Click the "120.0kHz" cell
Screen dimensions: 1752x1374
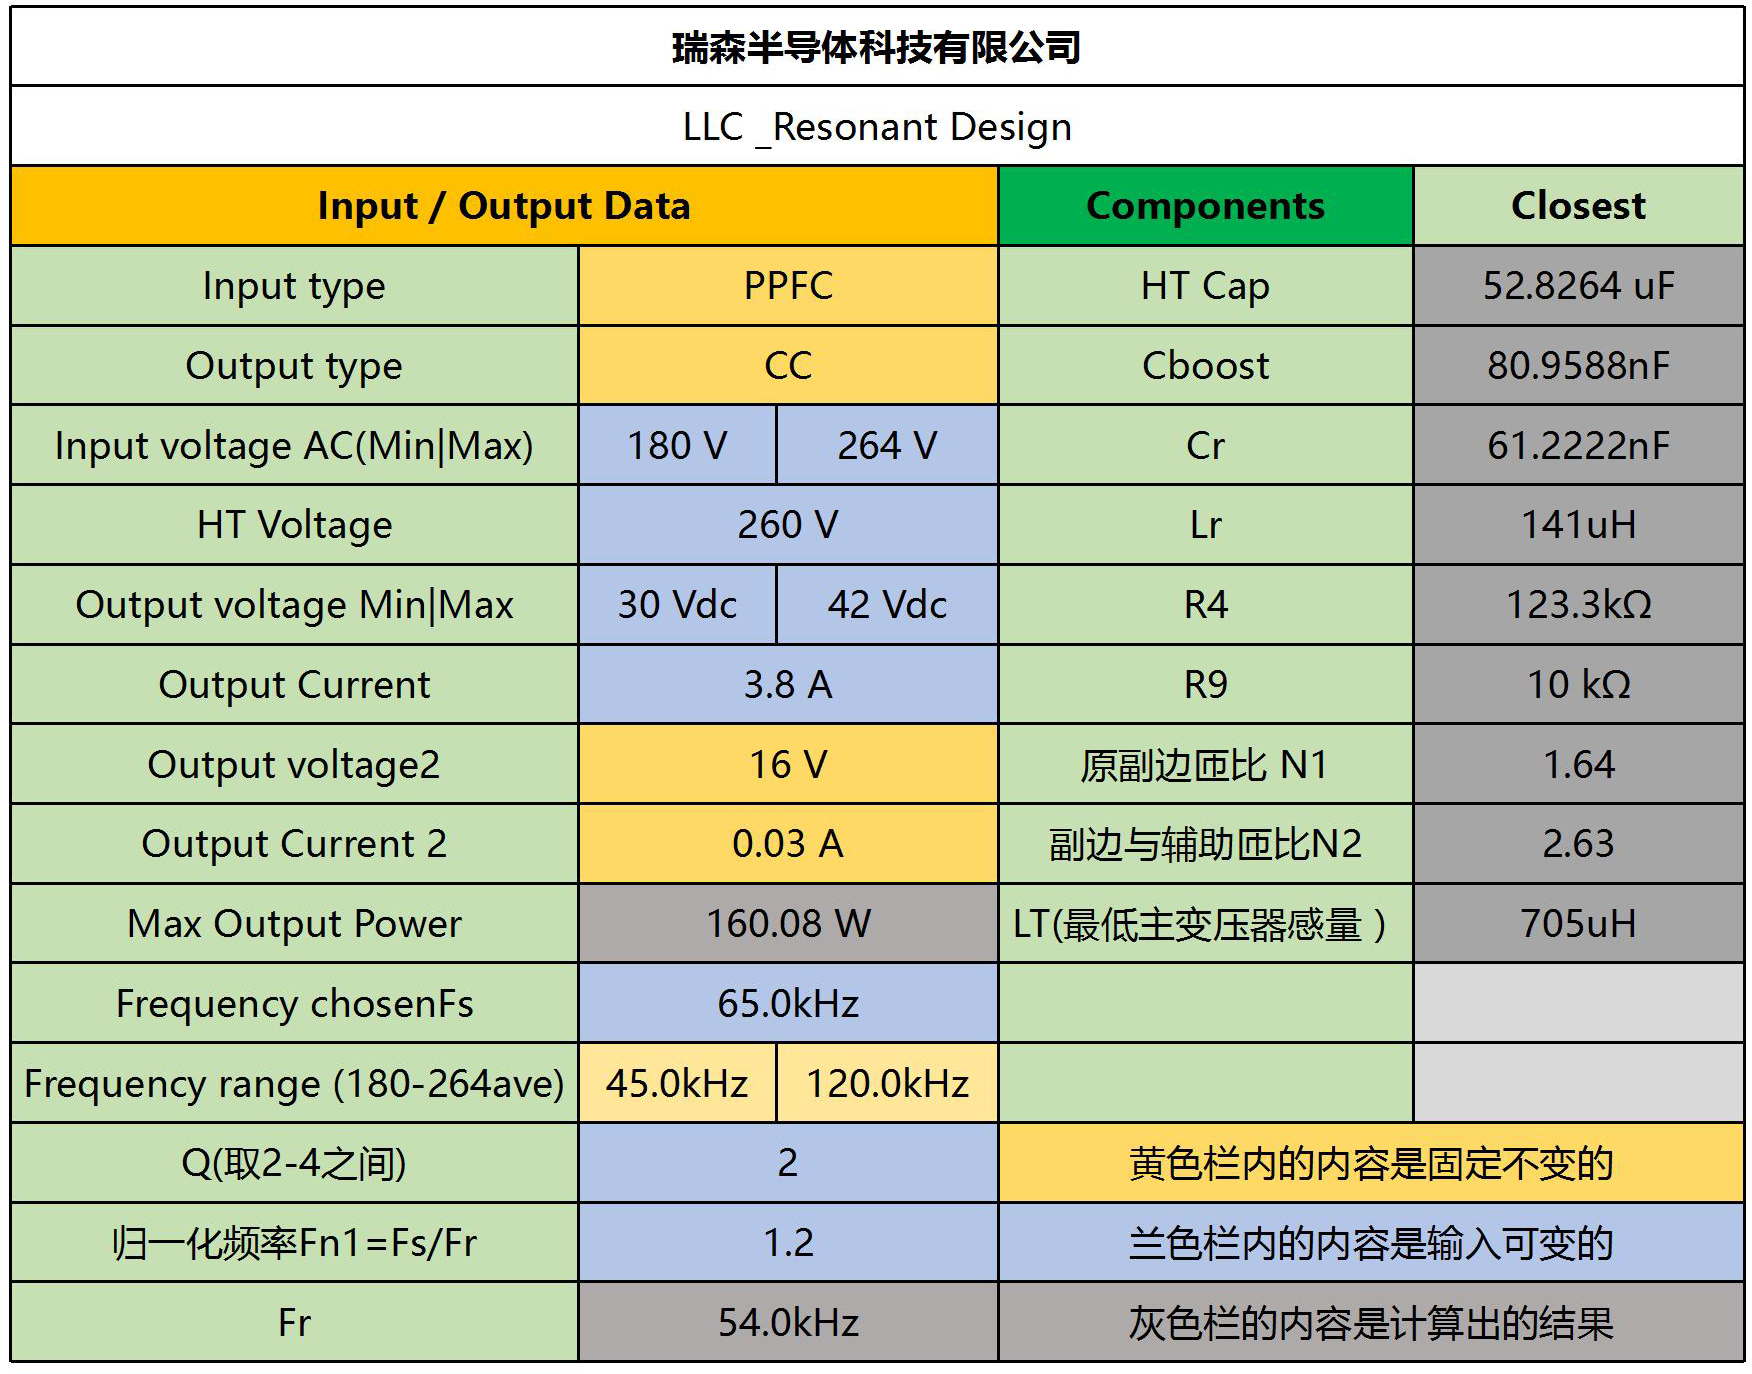coord(887,1084)
